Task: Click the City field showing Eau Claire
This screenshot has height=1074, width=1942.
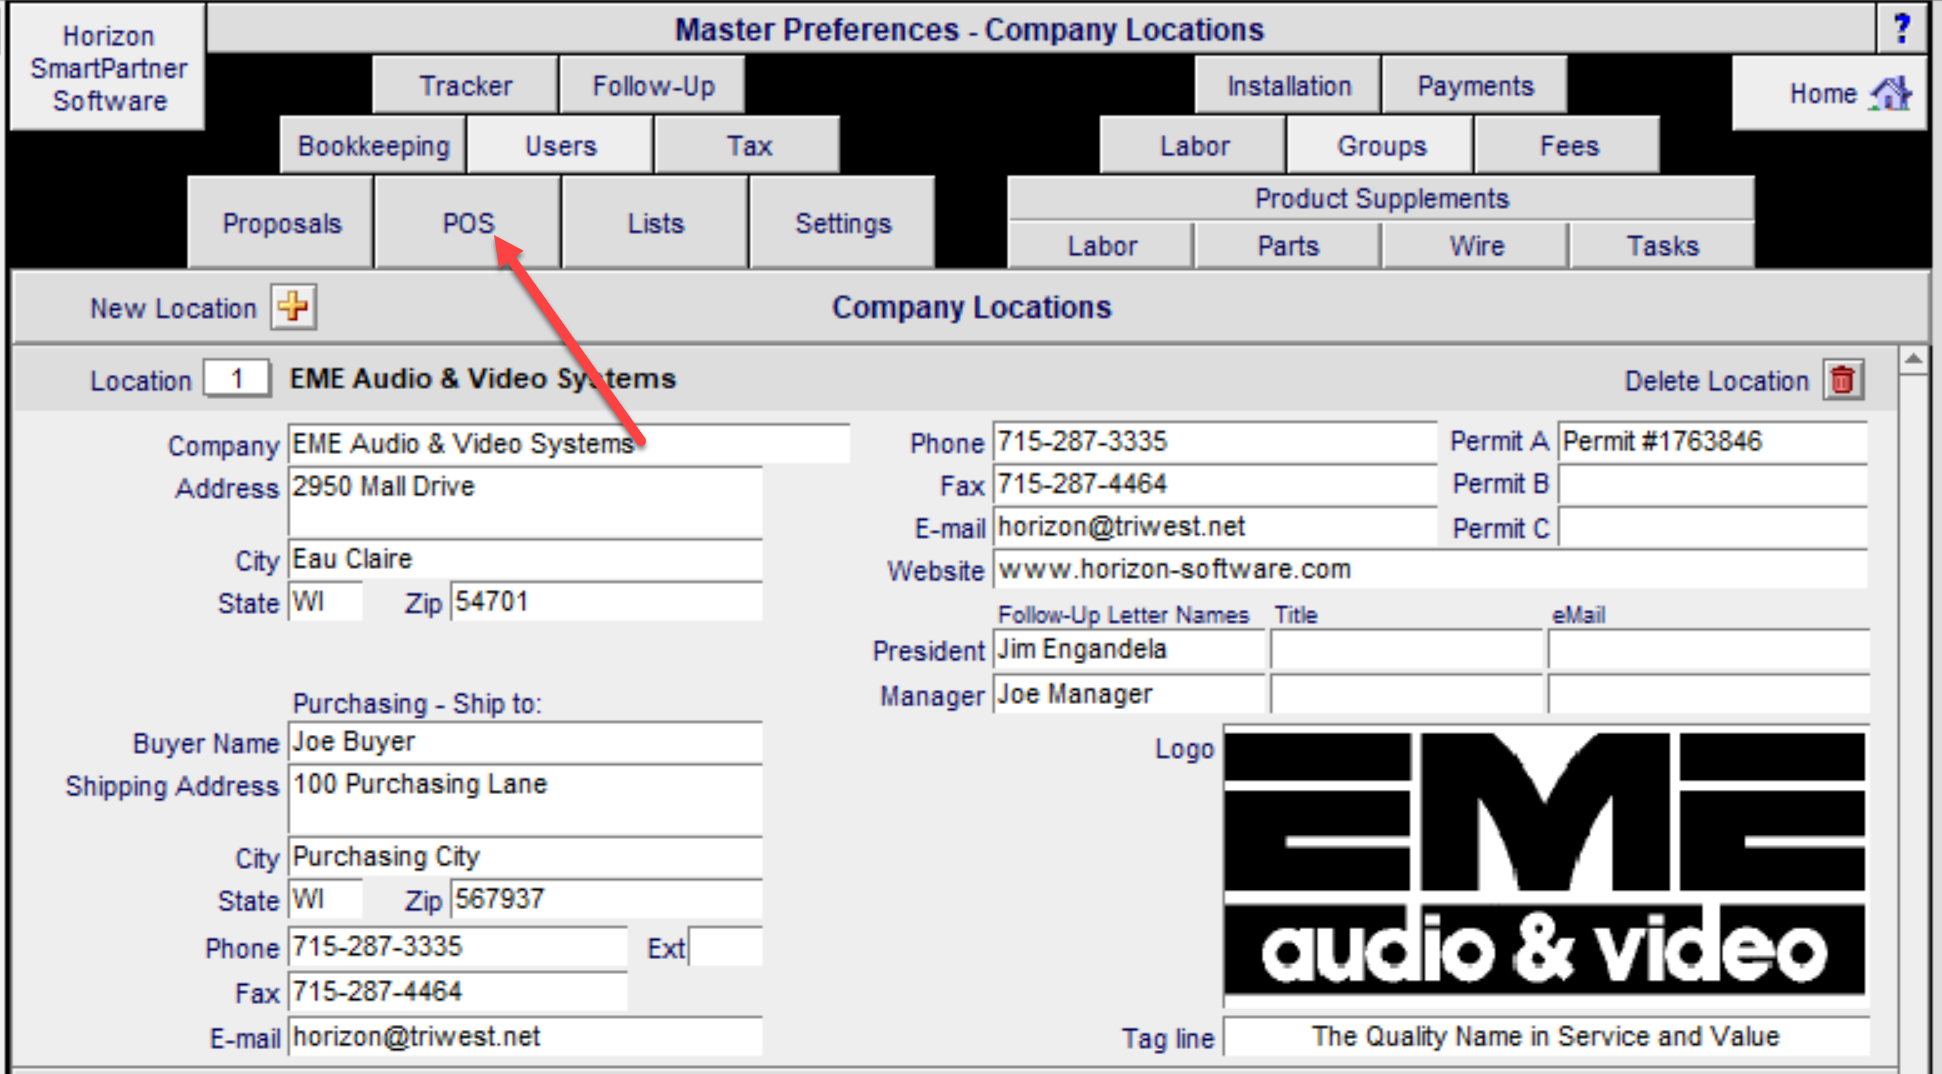Action: pyautogui.click(x=525, y=559)
